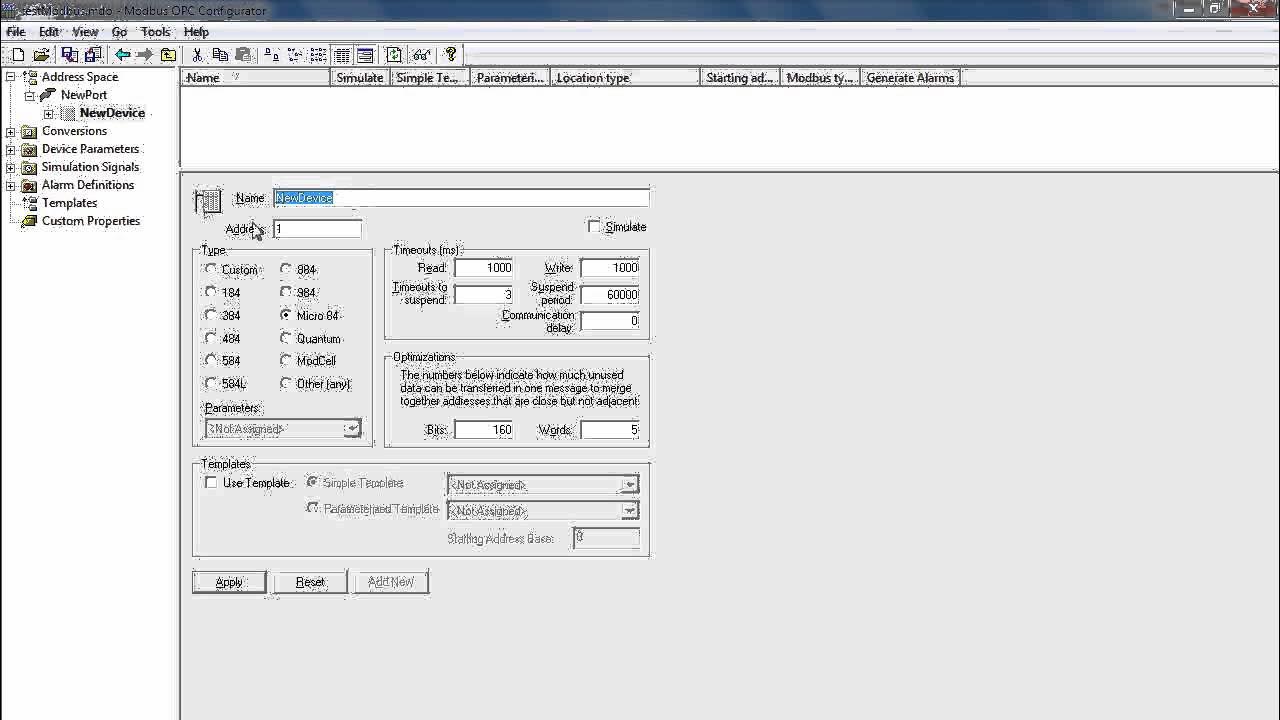1280x720 pixels.
Task: Click the Apply button
Action: tap(229, 582)
